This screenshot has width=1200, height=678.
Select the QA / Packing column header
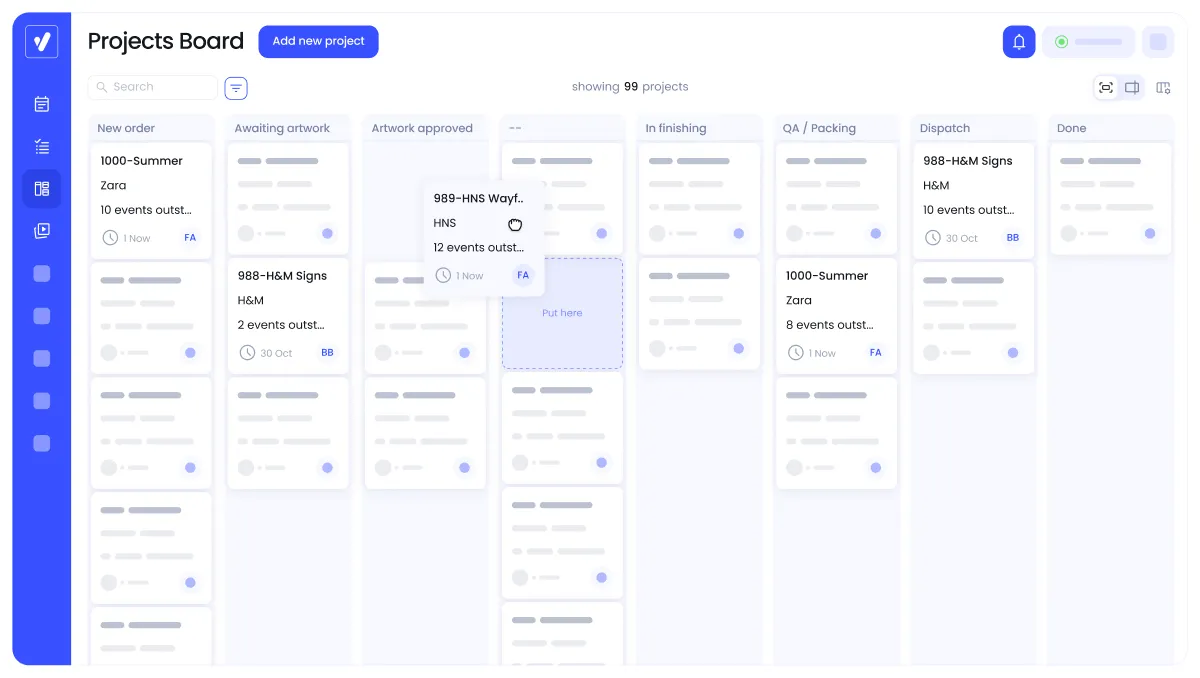[819, 128]
